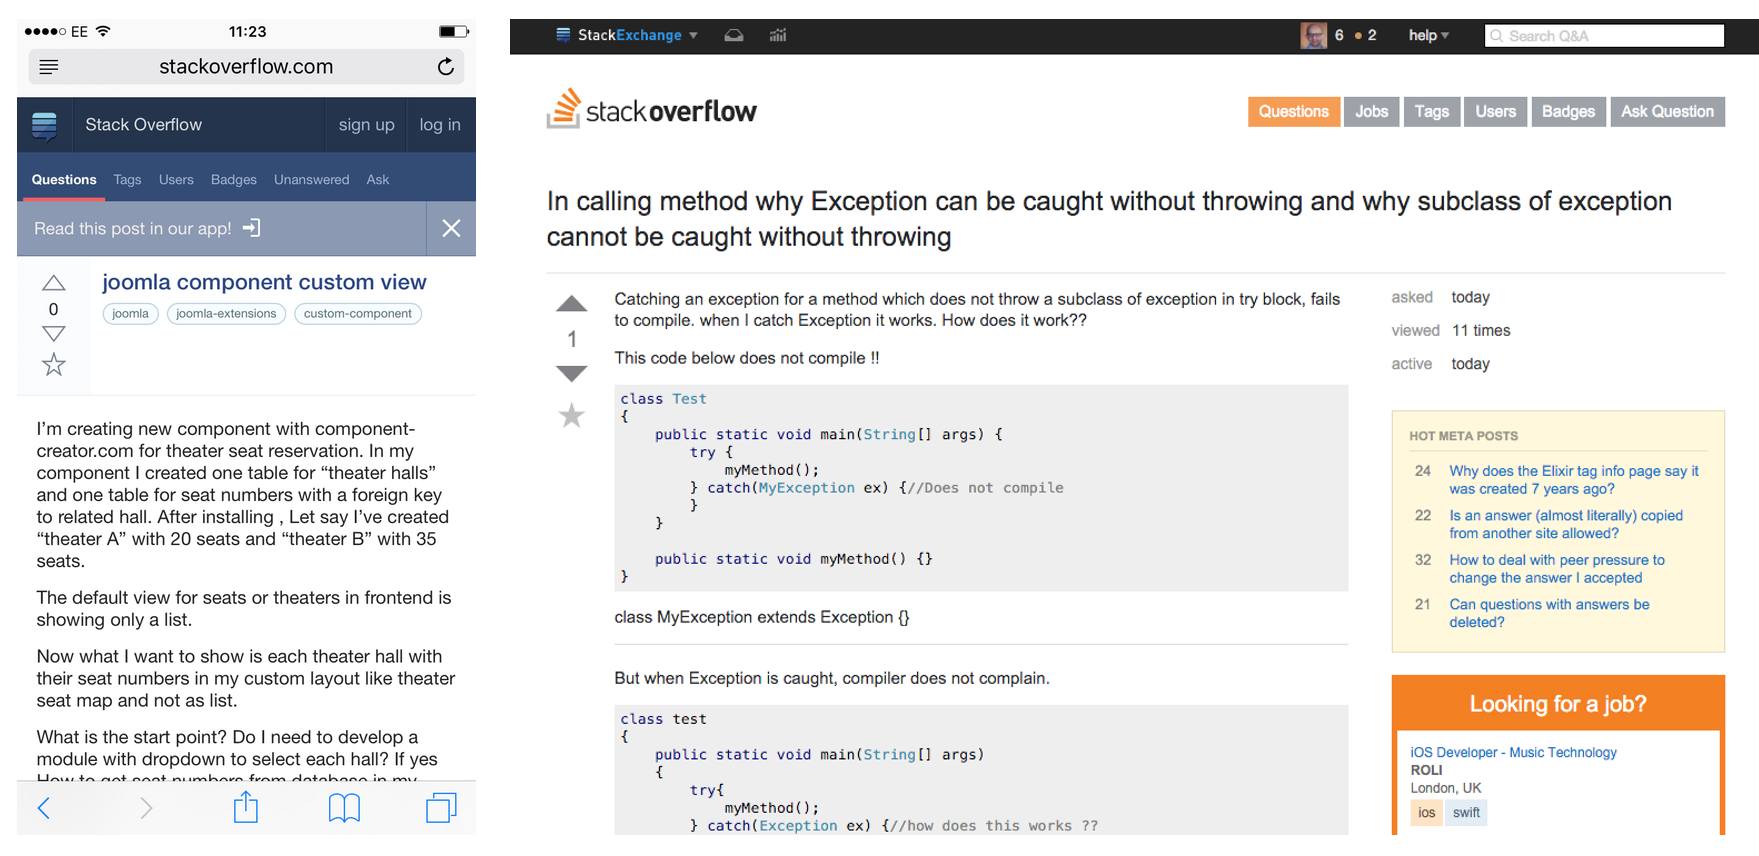Tap log in on mobile header

[x=440, y=125]
